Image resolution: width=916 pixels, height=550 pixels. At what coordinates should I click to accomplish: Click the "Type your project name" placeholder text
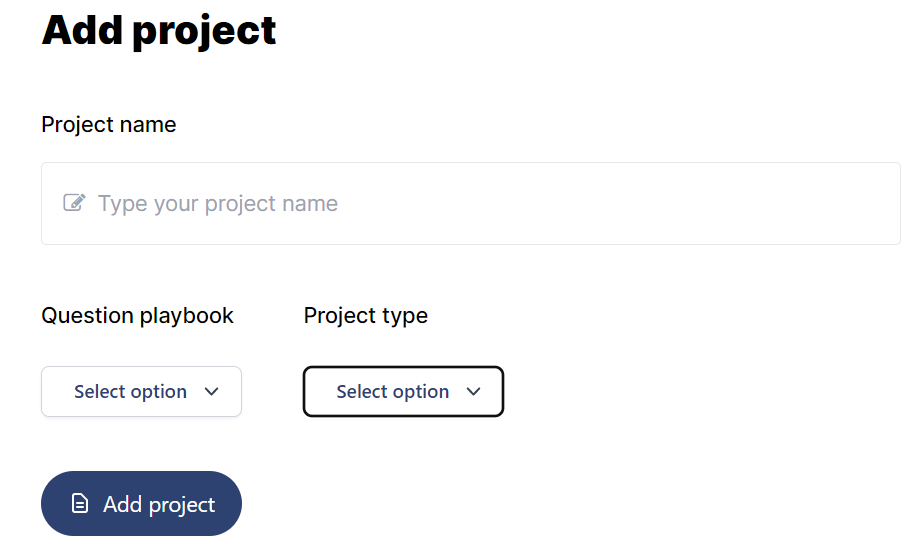[218, 203]
